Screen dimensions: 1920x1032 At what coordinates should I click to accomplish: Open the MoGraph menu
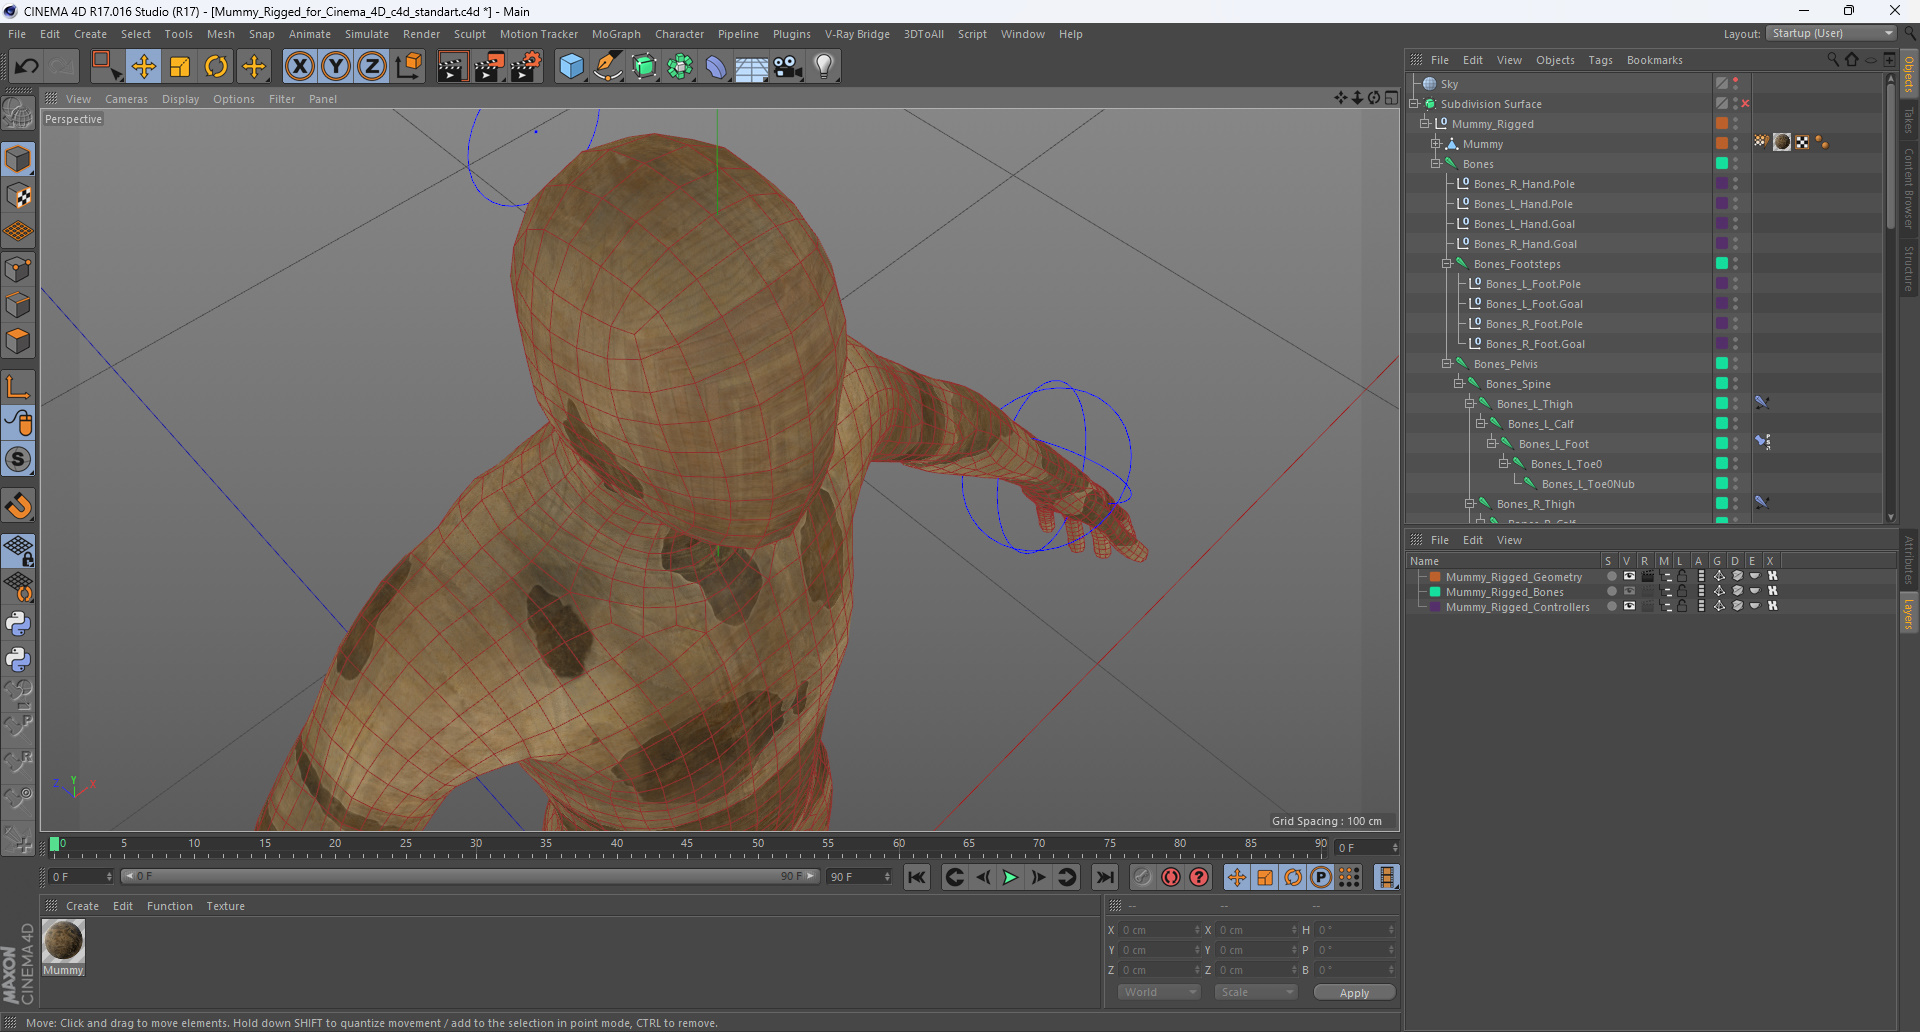pos(616,34)
